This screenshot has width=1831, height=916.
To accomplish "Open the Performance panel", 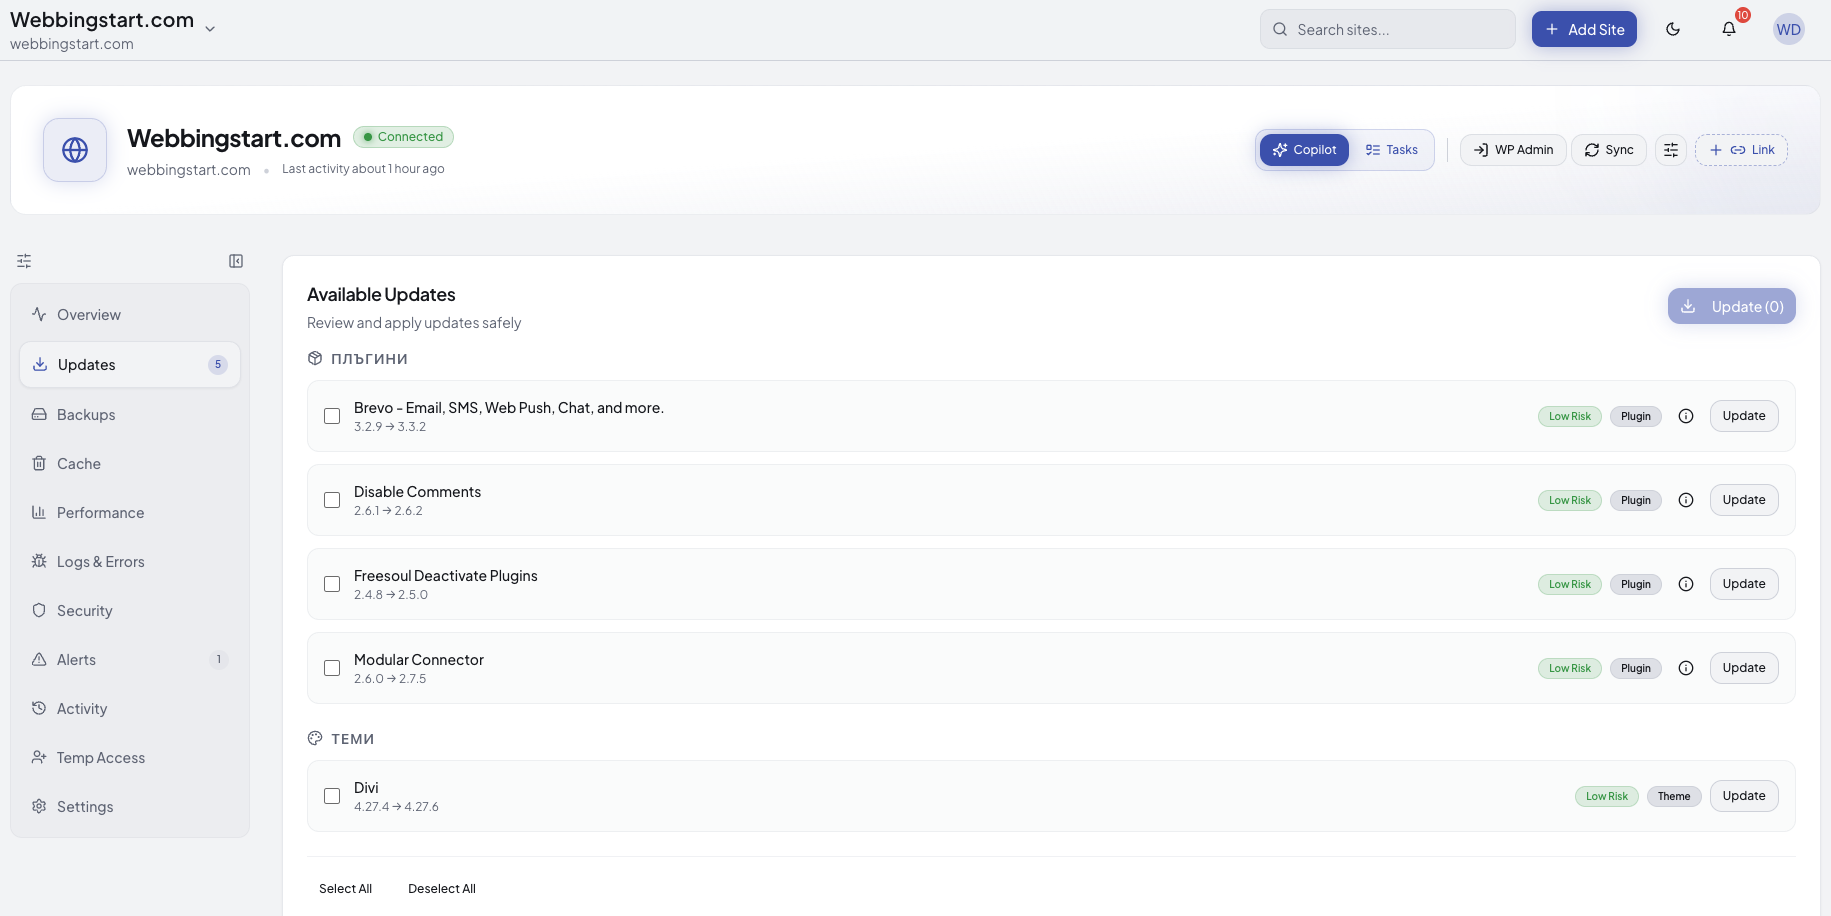I will pyautogui.click(x=100, y=512).
